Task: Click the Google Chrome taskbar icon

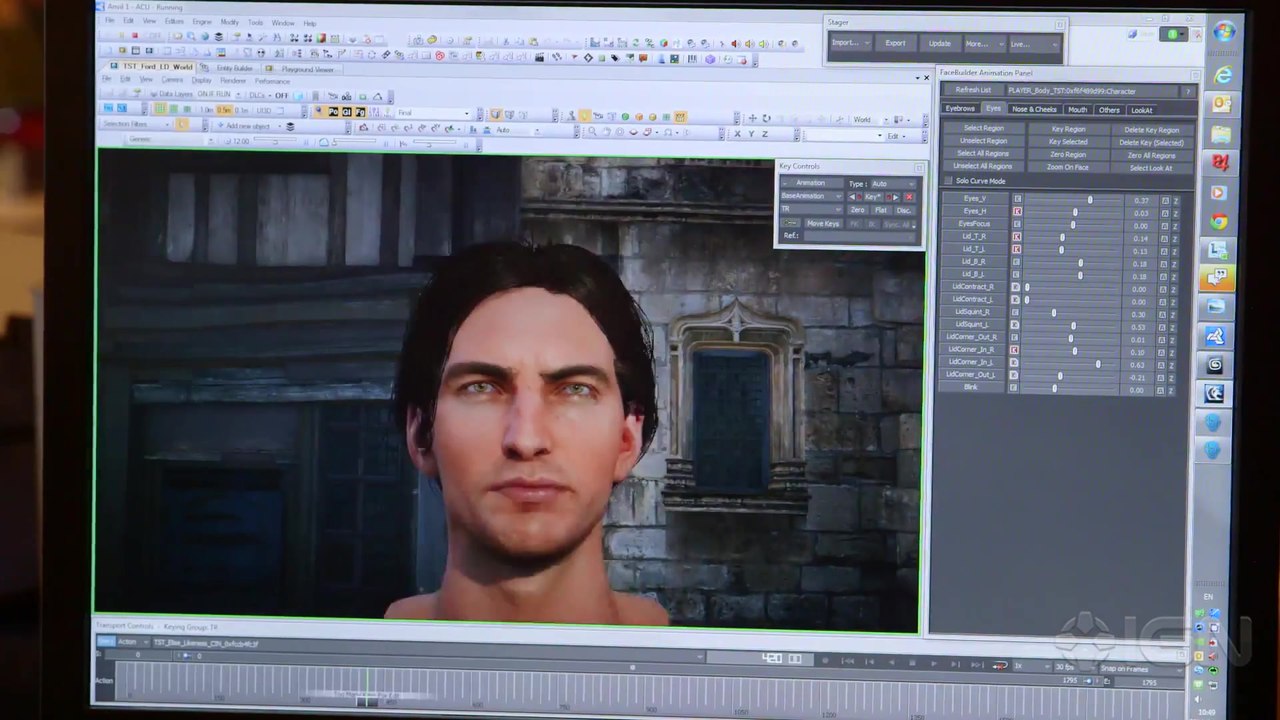Action: pos(1218,222)
